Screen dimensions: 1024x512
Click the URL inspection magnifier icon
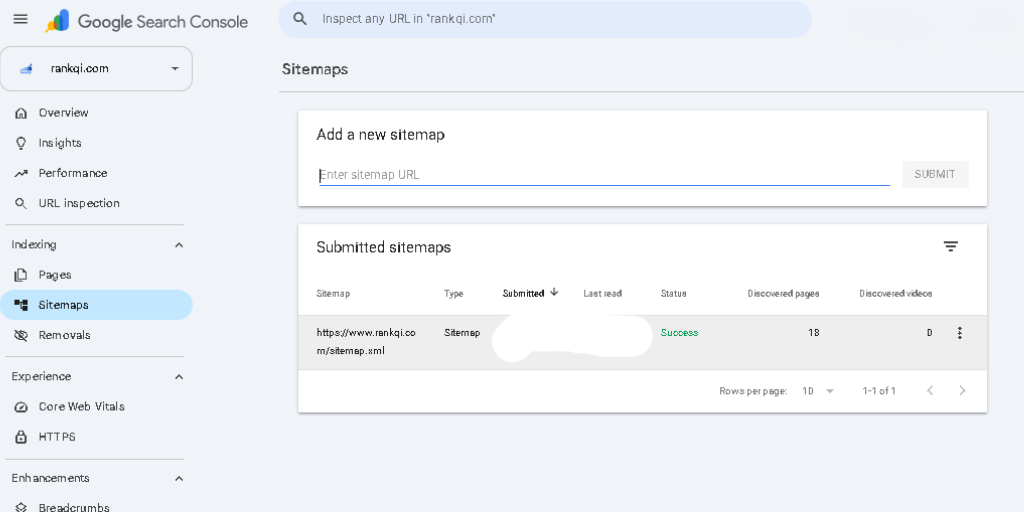(x=21, y=203)
